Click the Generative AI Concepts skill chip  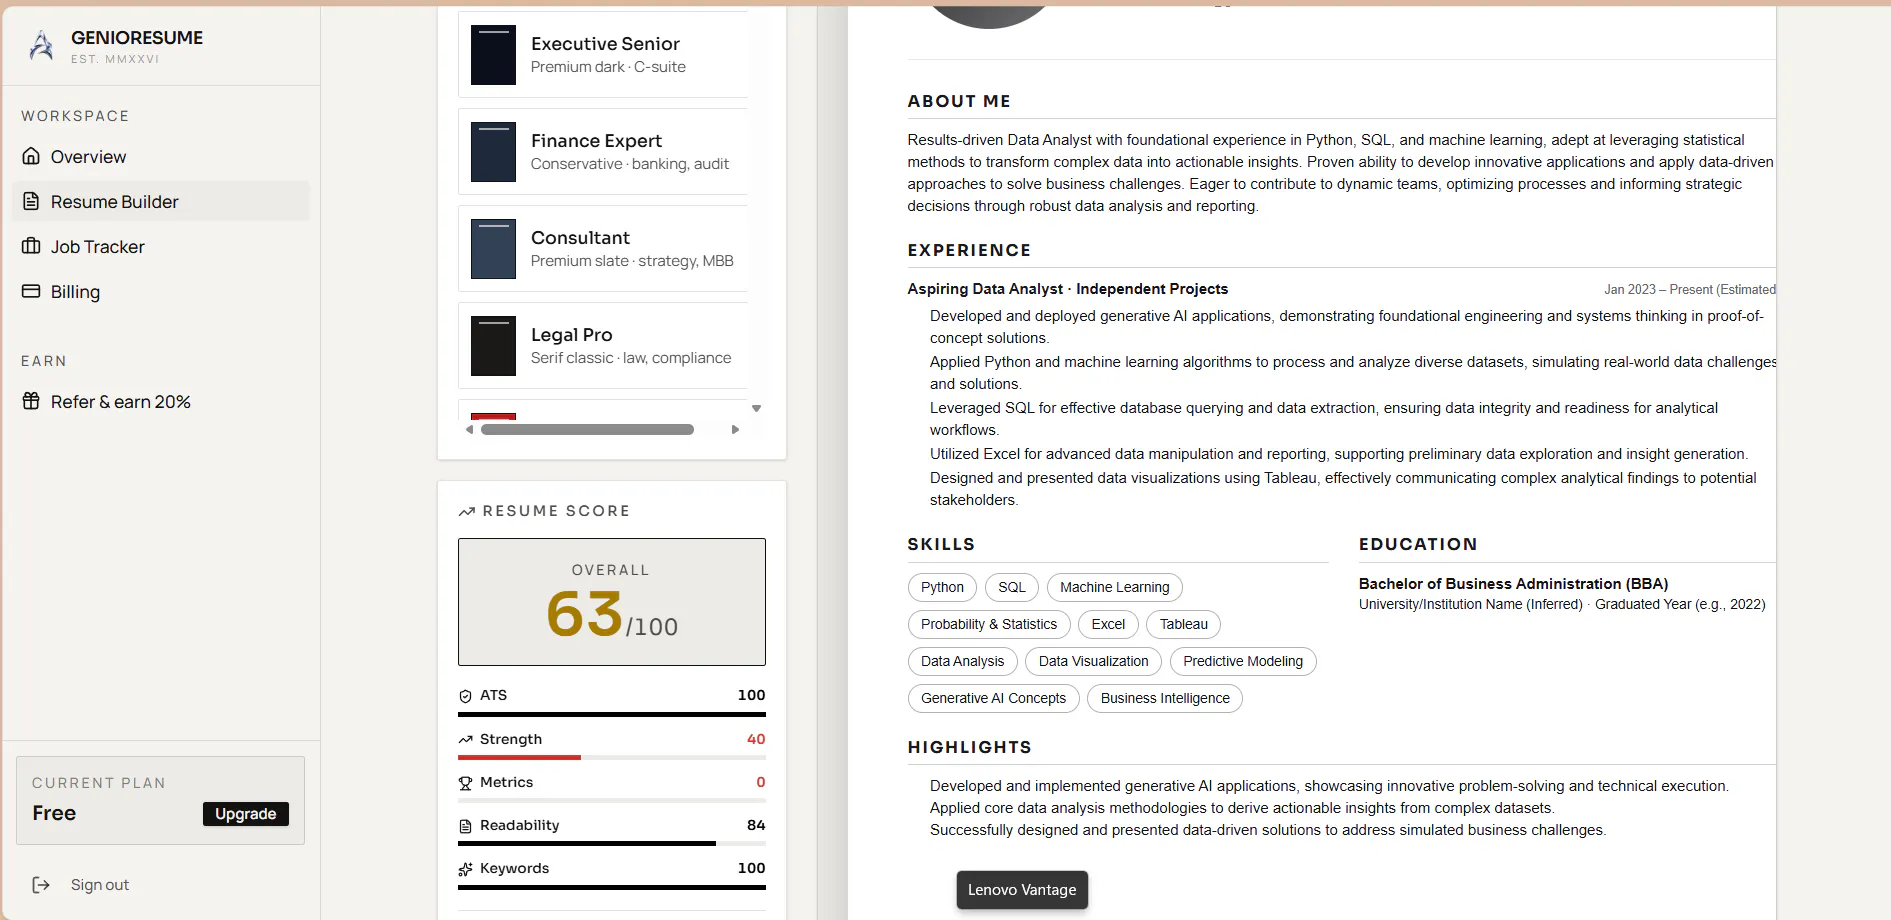tap(994, 699)
